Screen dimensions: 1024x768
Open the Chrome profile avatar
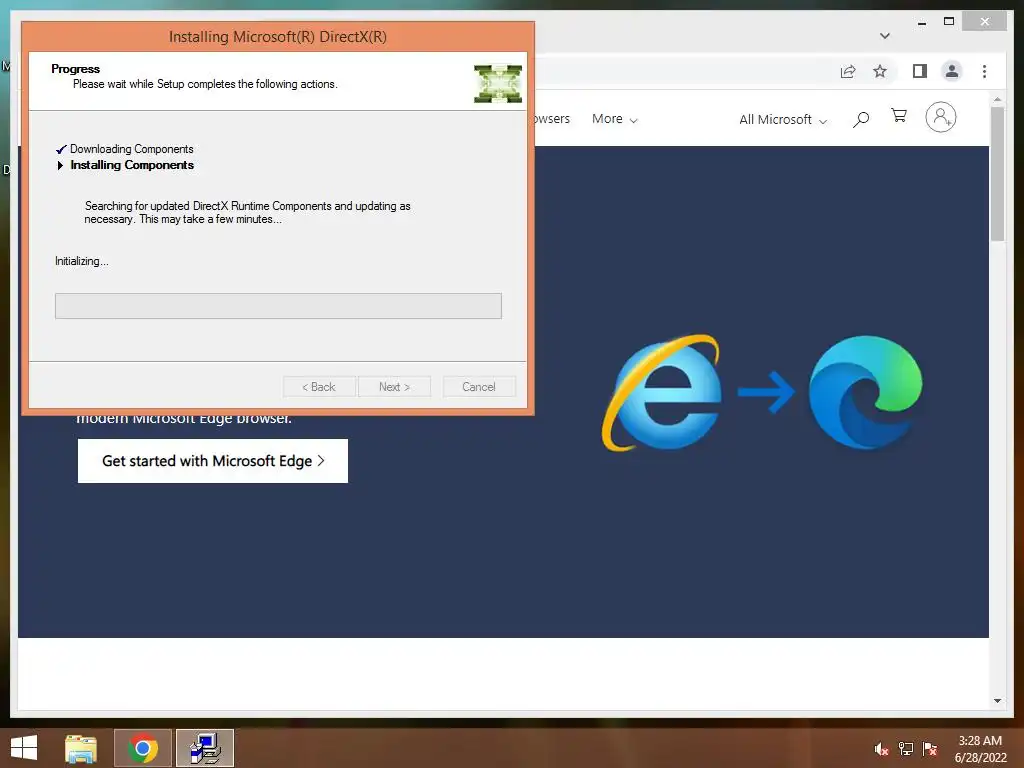tap(952, 71)
